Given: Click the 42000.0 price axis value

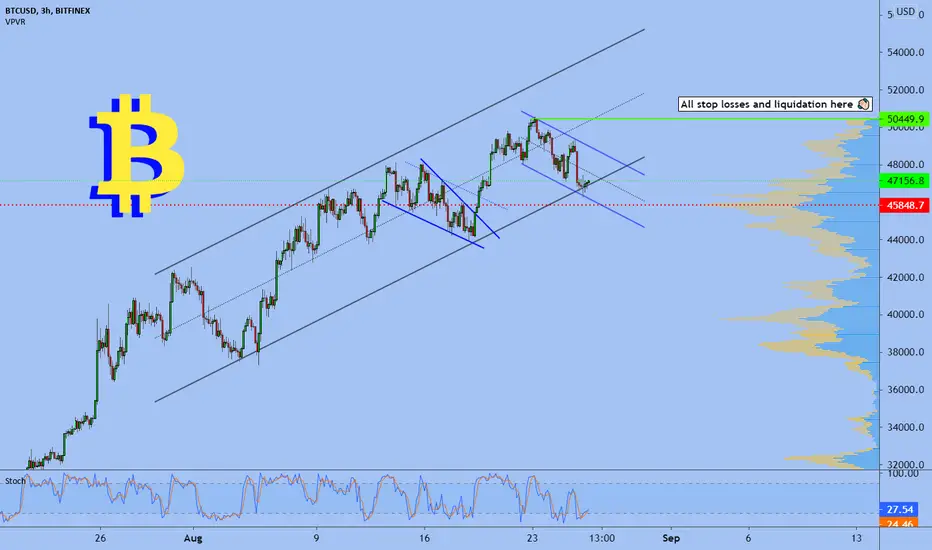Looking at the screenshot, I should 905,277.
